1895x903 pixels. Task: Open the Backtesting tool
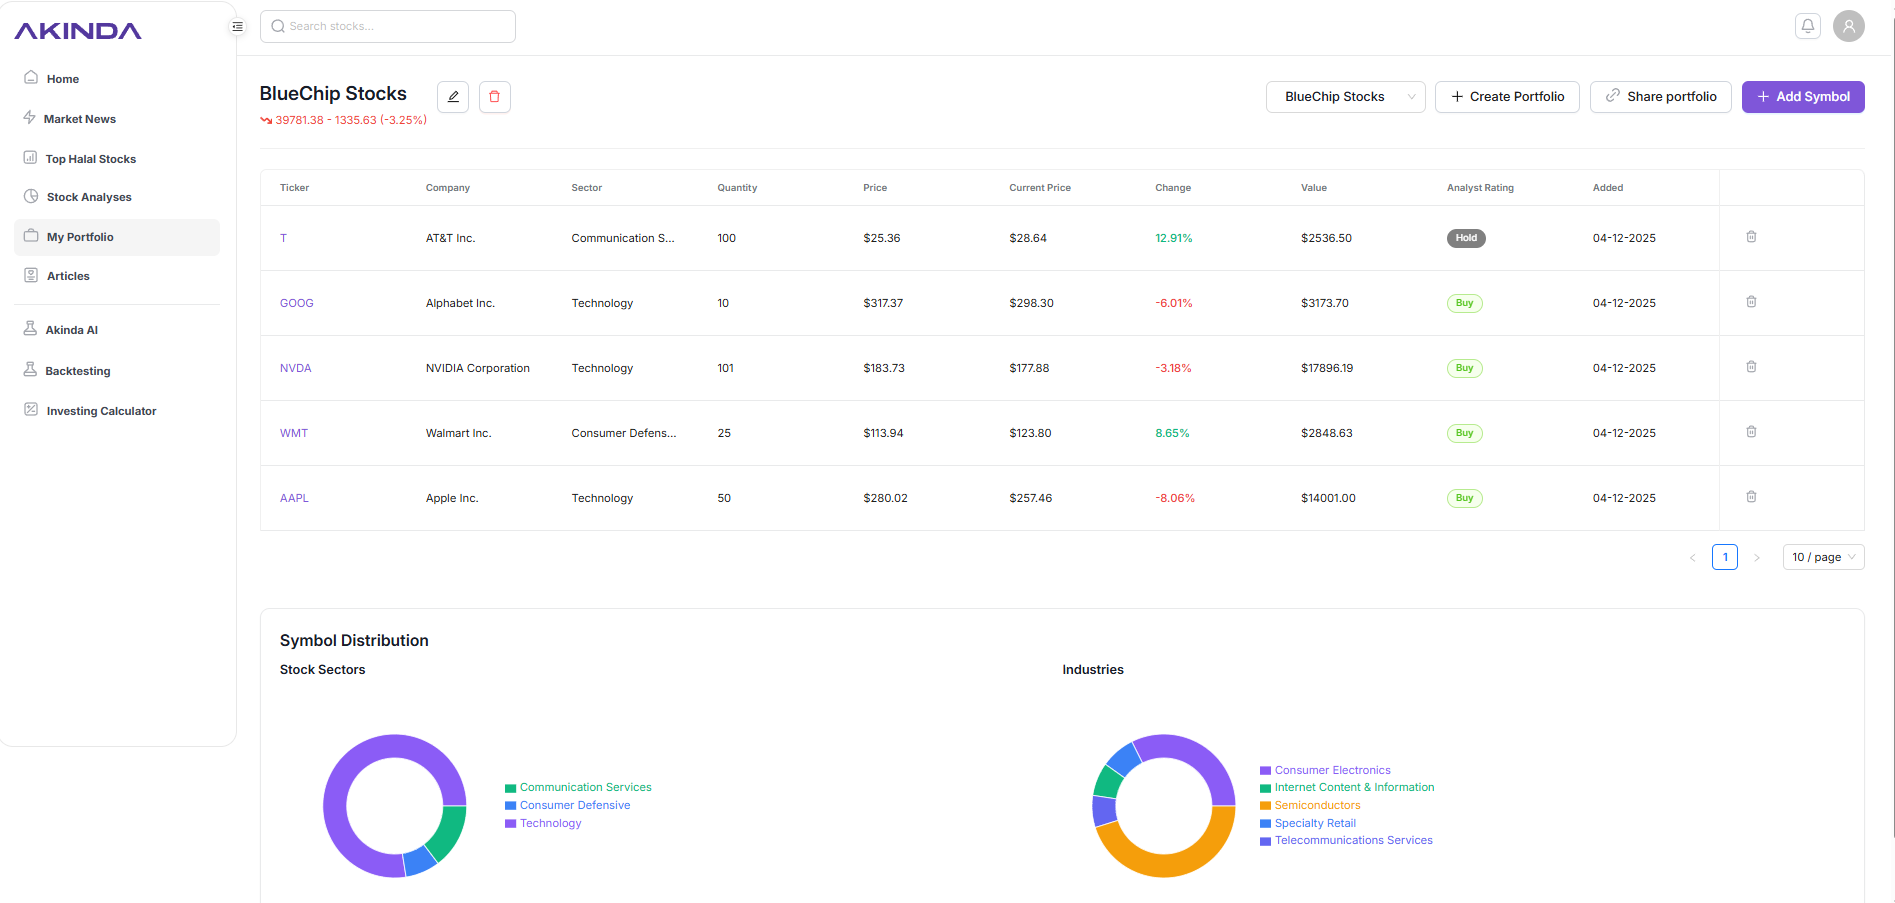77,370
